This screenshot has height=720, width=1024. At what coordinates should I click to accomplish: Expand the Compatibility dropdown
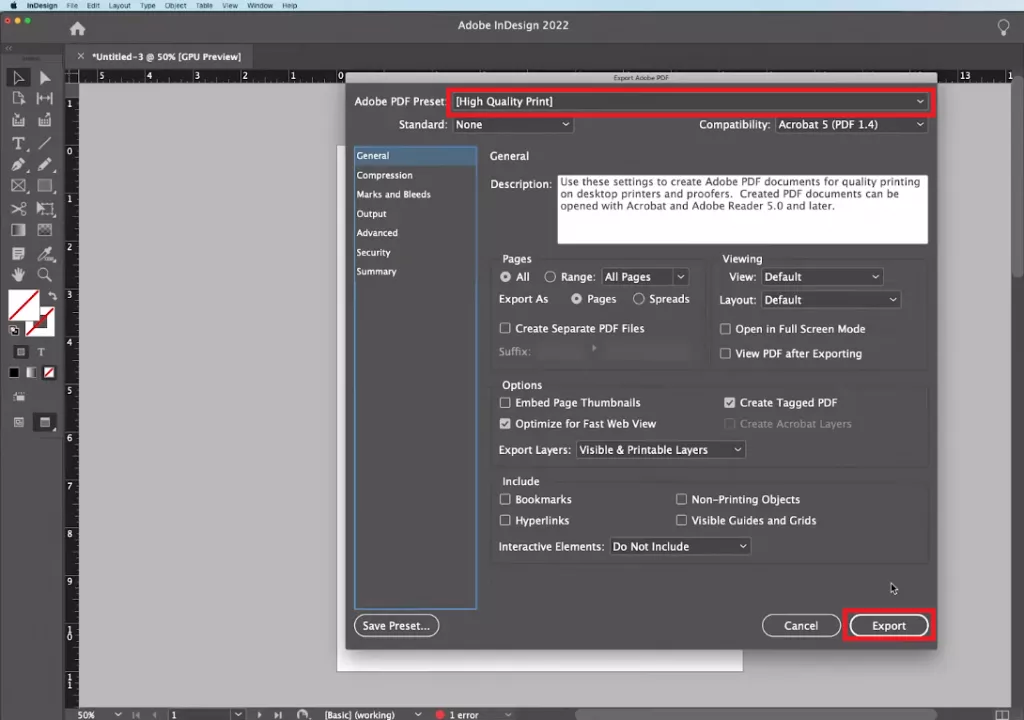851,125
